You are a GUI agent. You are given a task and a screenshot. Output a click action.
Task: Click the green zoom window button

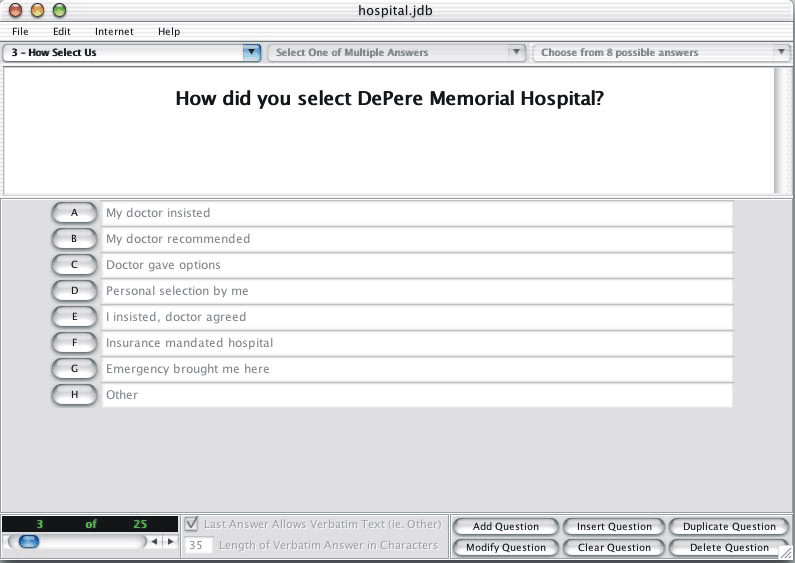coord(60,10)
